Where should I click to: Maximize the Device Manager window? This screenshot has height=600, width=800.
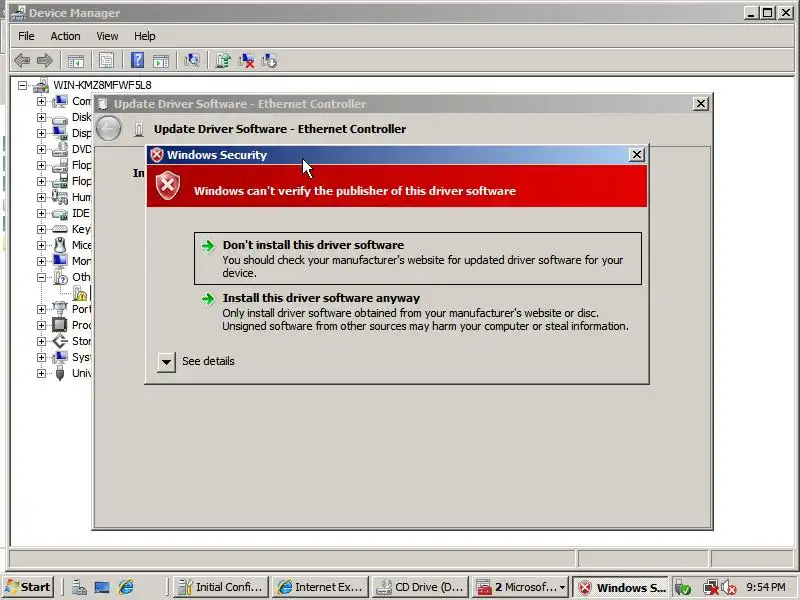pyautogui.click(x=767, y=13)
